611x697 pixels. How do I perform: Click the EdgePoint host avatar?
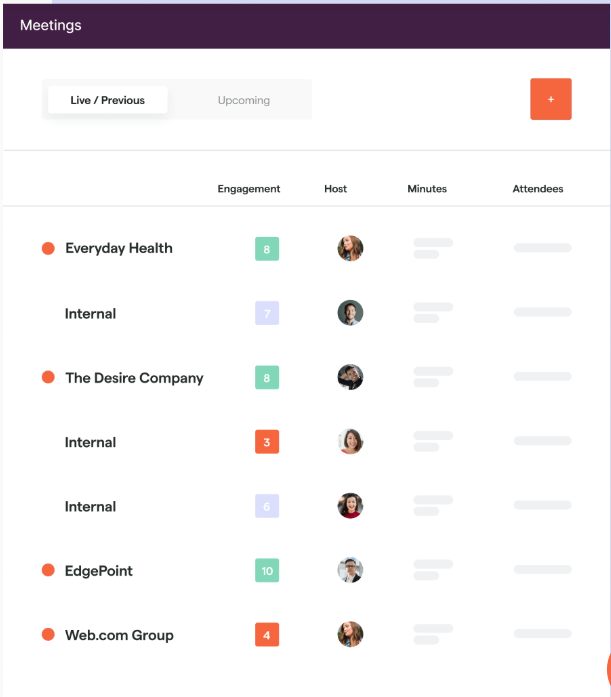(350, 570)
